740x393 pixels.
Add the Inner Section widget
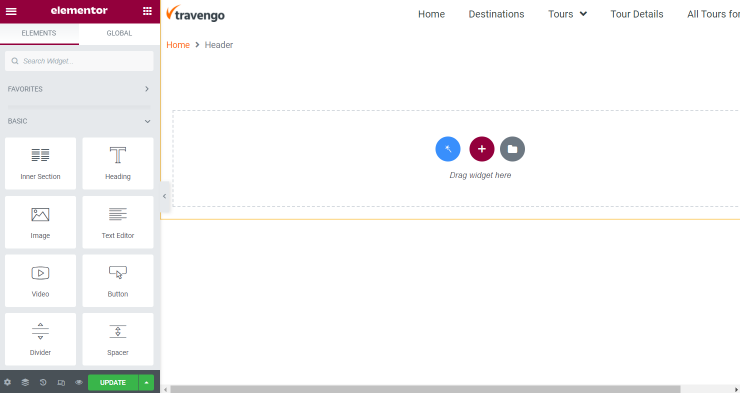[x=40, y=163]
